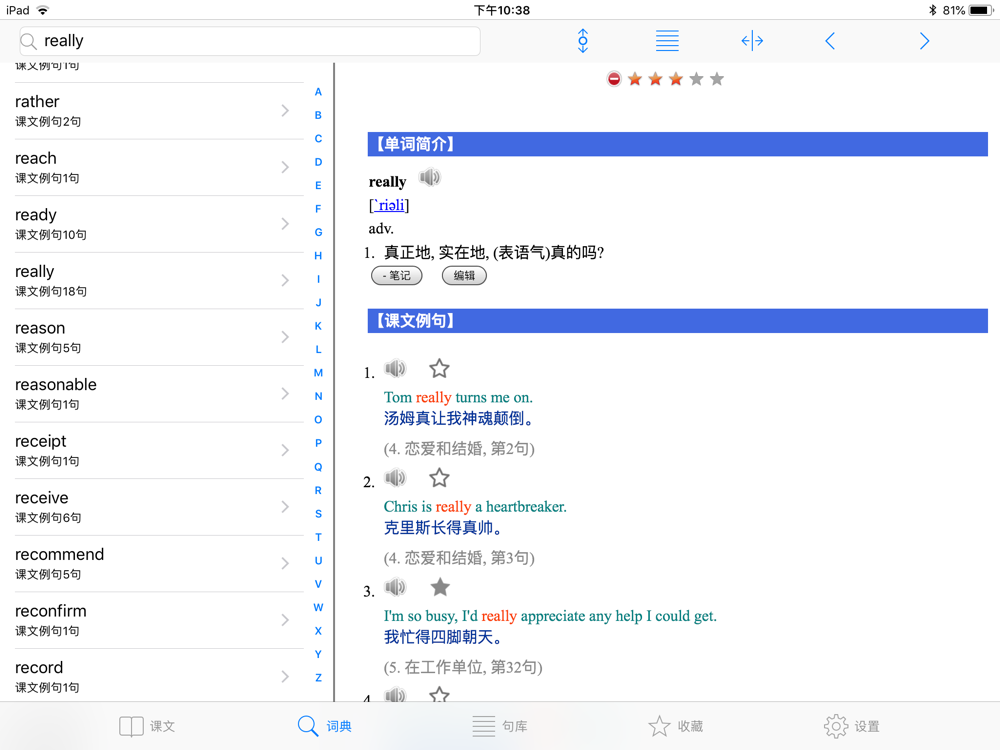
Task: Clear rating with red no-entry icon
Action: (x=614, y=79)
